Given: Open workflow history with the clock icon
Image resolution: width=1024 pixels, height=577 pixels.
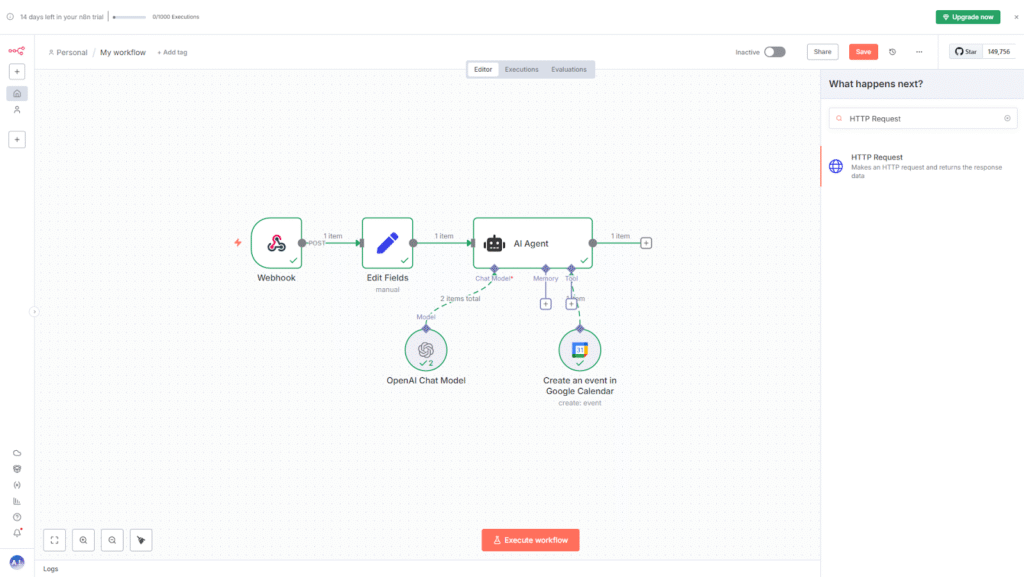Looking at the screenshot, I should pyautogui.click(x=892, y=52).
